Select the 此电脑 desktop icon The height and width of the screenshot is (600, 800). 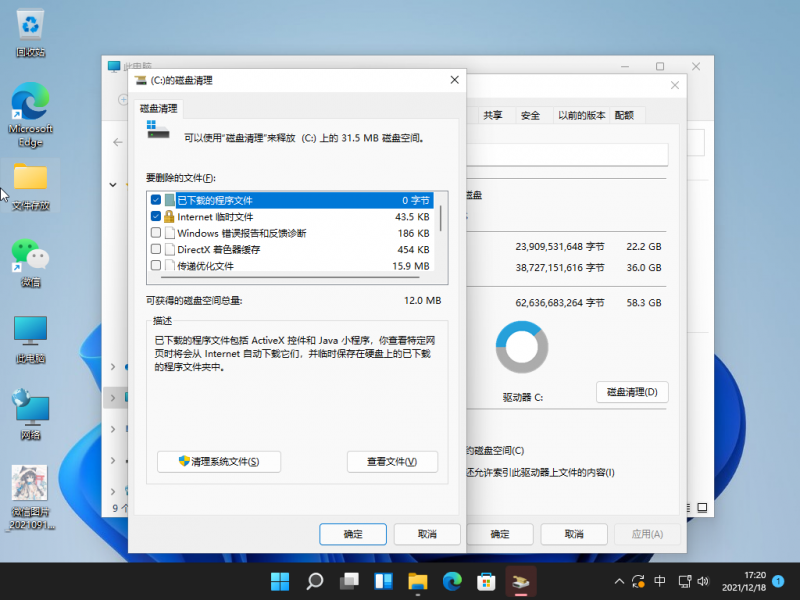tap(30, 333)
